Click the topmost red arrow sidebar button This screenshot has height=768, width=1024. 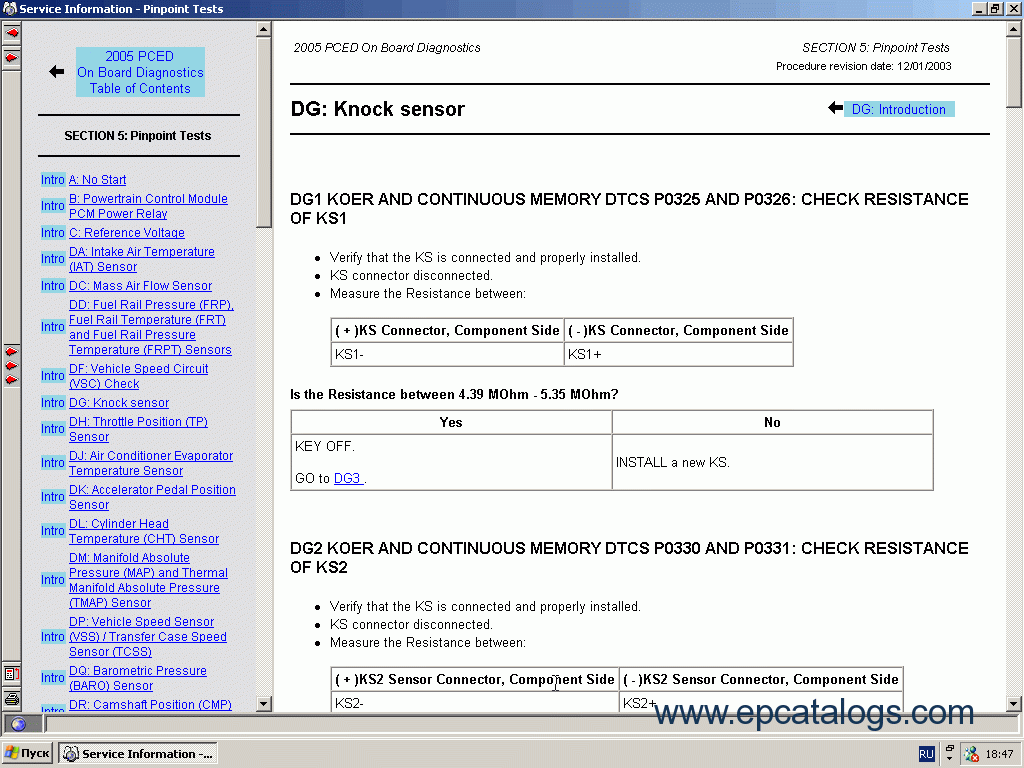(x=11, y=33)
